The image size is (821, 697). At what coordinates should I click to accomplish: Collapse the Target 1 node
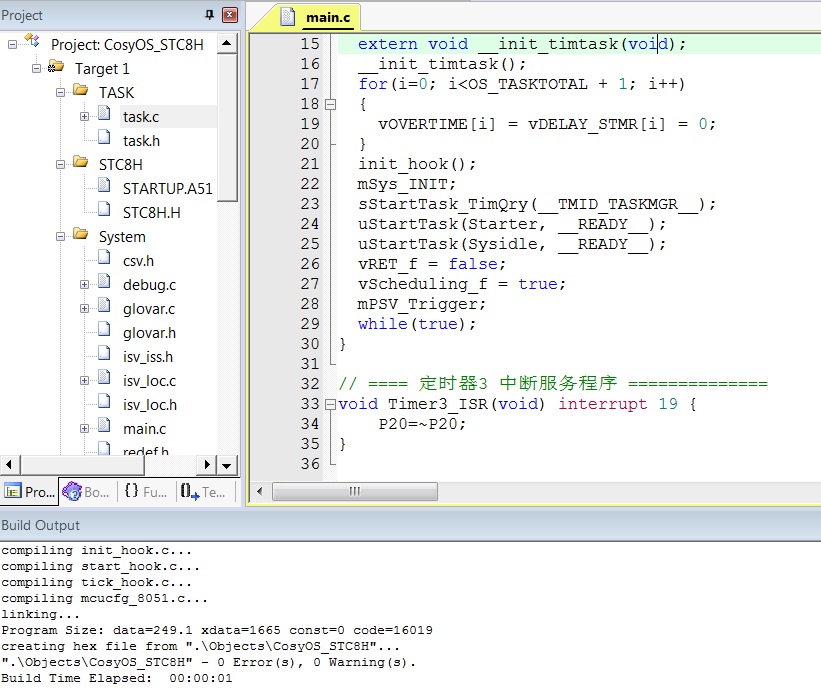[x=36, y=69]
